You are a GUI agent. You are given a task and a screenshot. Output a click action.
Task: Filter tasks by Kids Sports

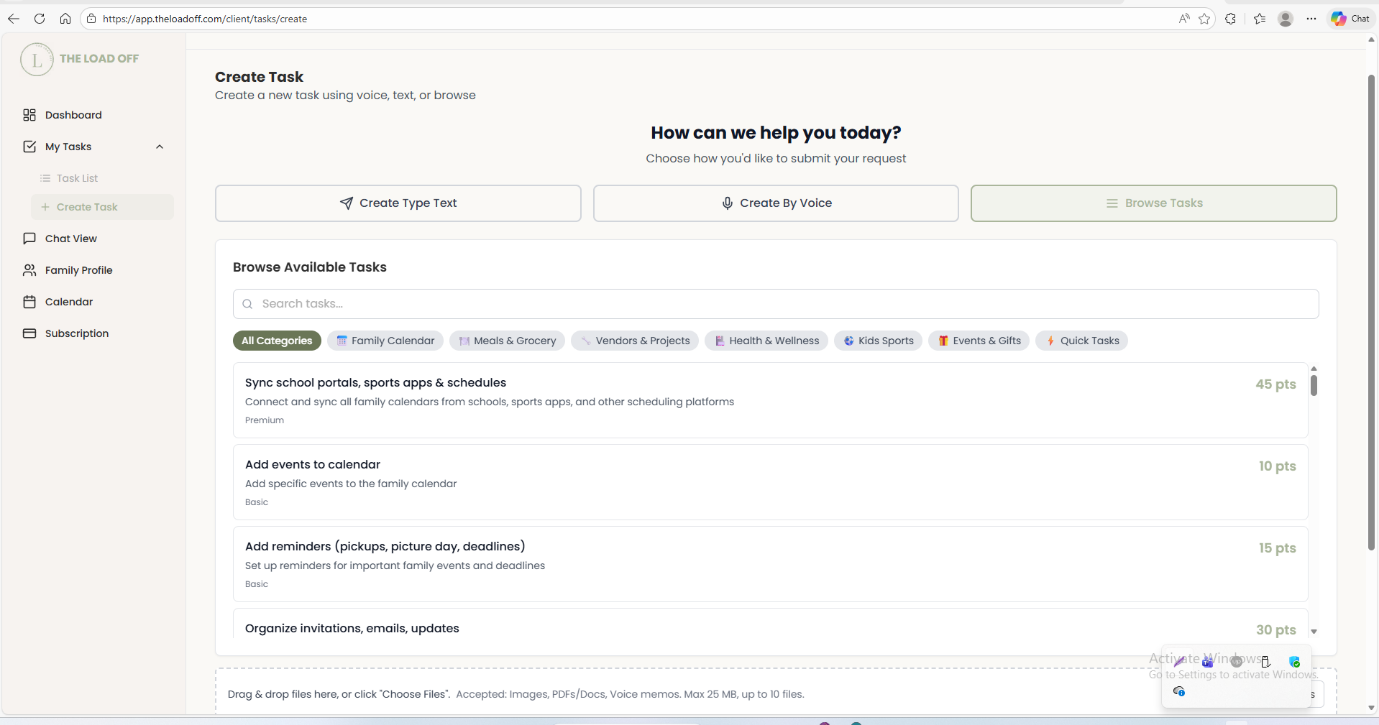pos(878,341)
